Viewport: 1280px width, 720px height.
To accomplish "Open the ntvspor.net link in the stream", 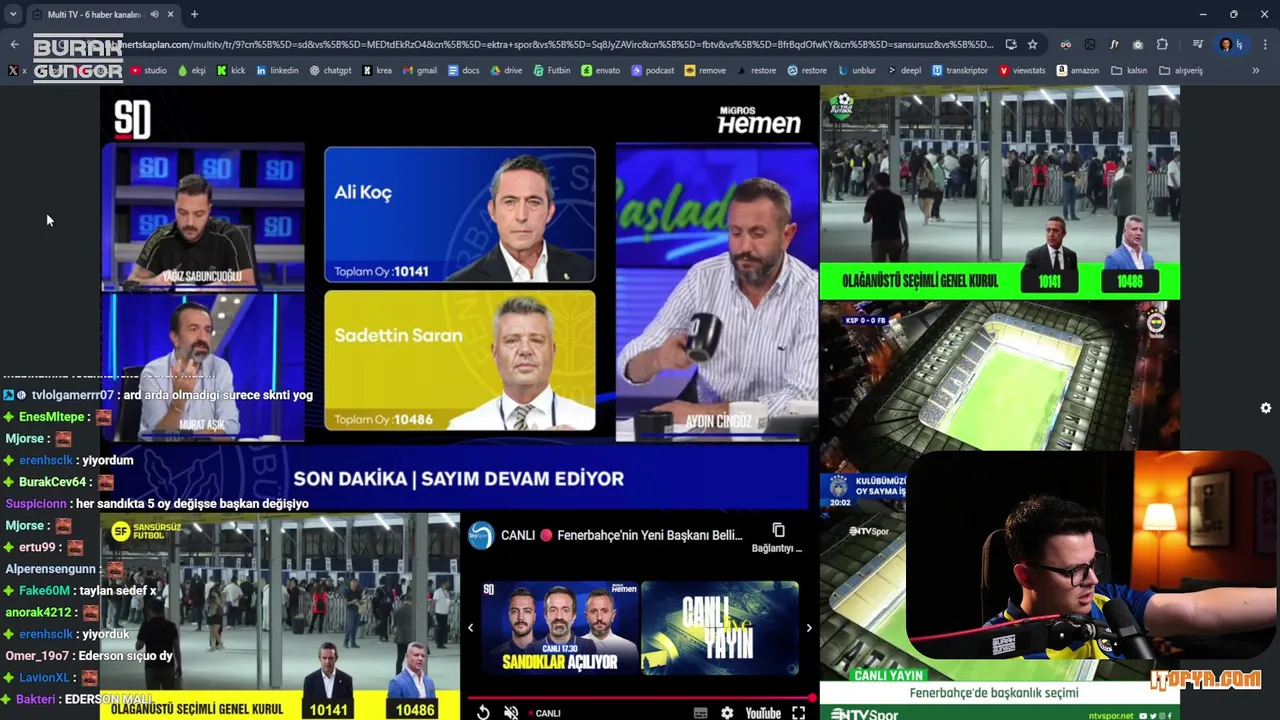I will click(x=1111, y=715).
